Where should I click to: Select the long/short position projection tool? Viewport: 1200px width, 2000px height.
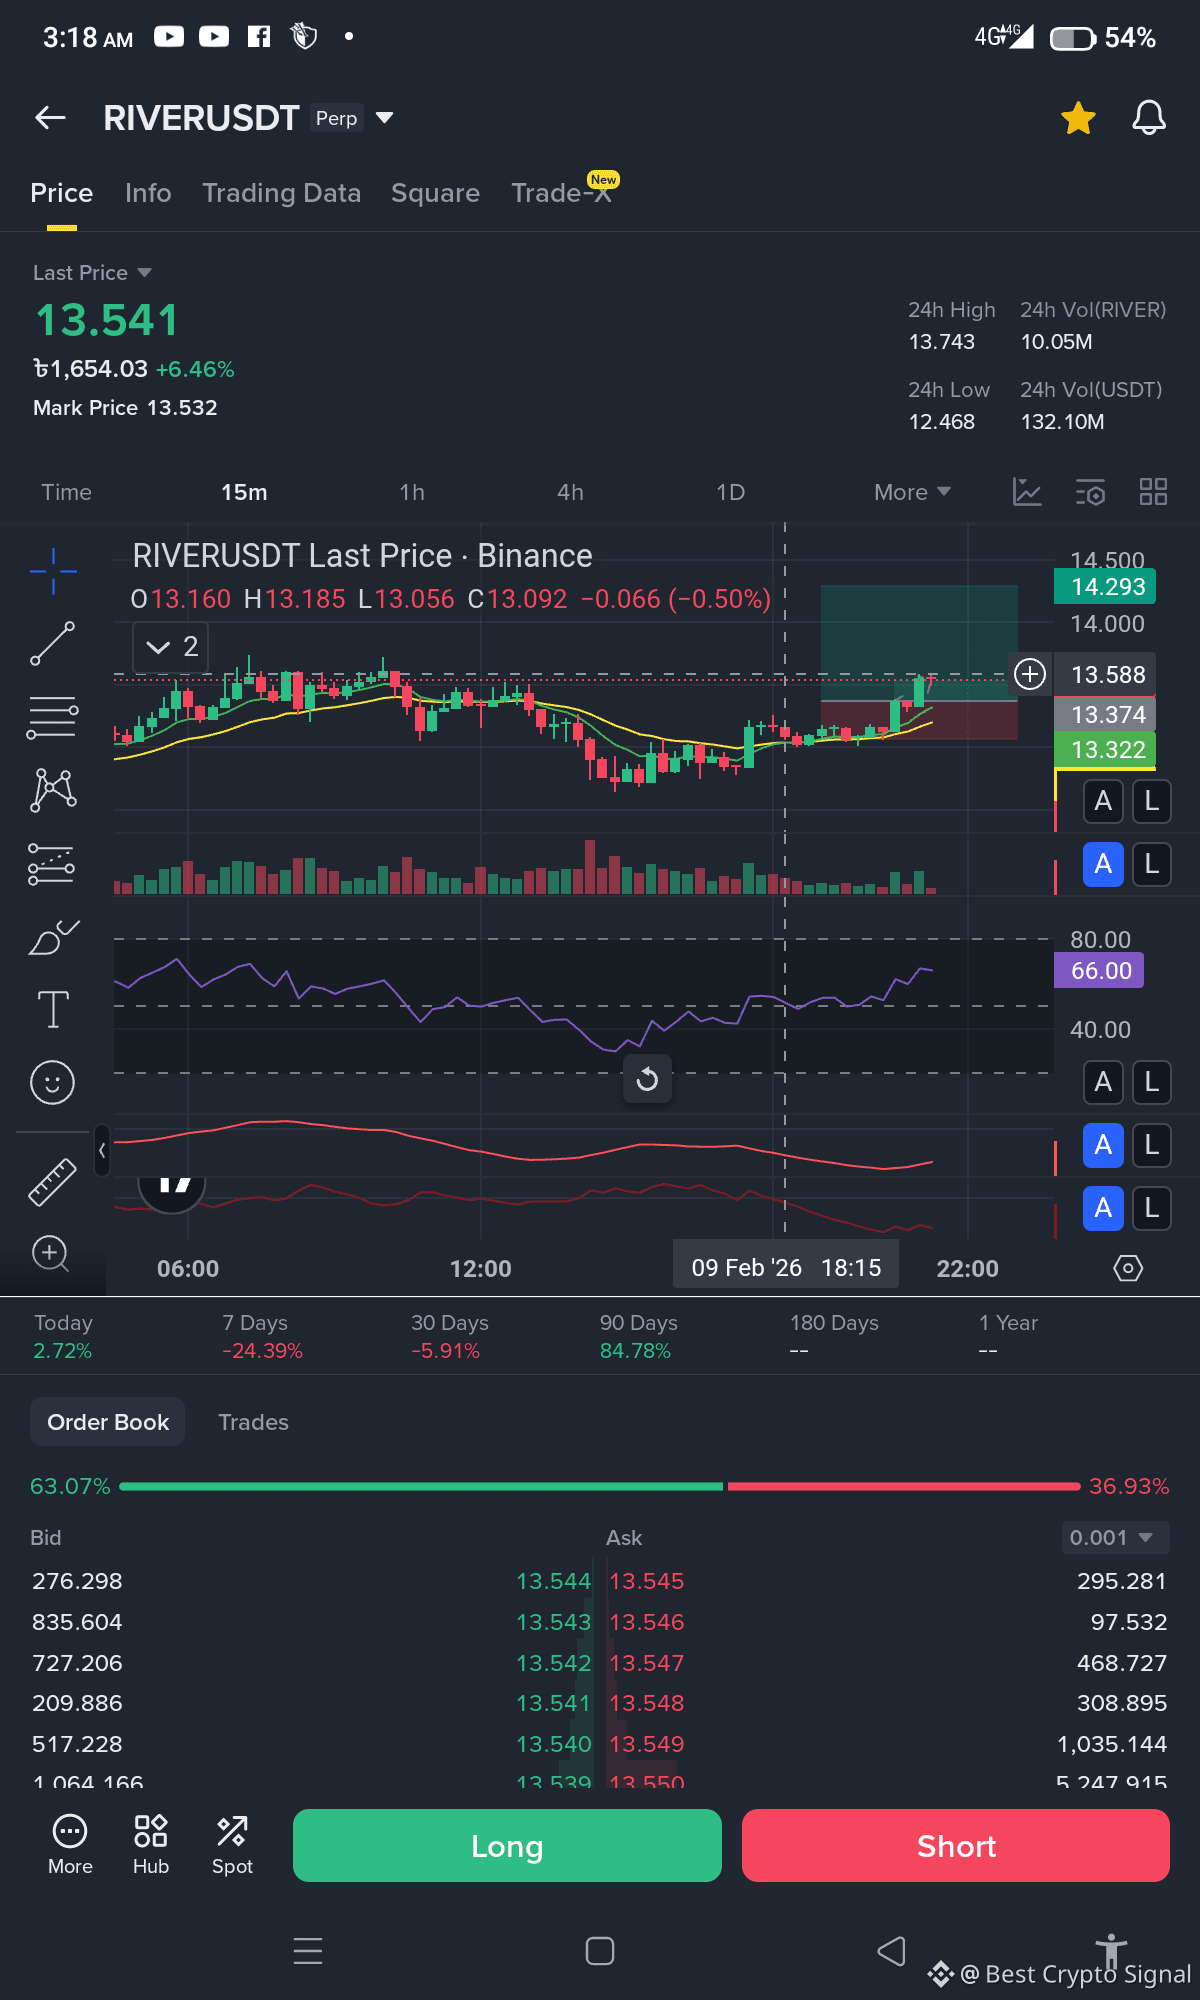pos(53,863)
